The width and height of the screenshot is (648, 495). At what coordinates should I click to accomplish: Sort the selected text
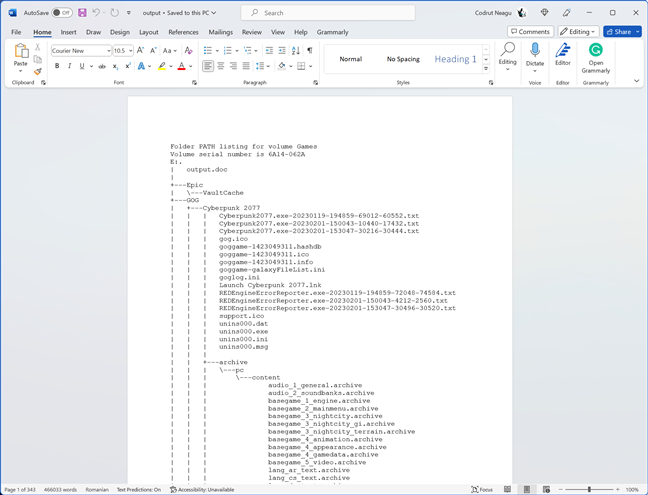point(296,50)
